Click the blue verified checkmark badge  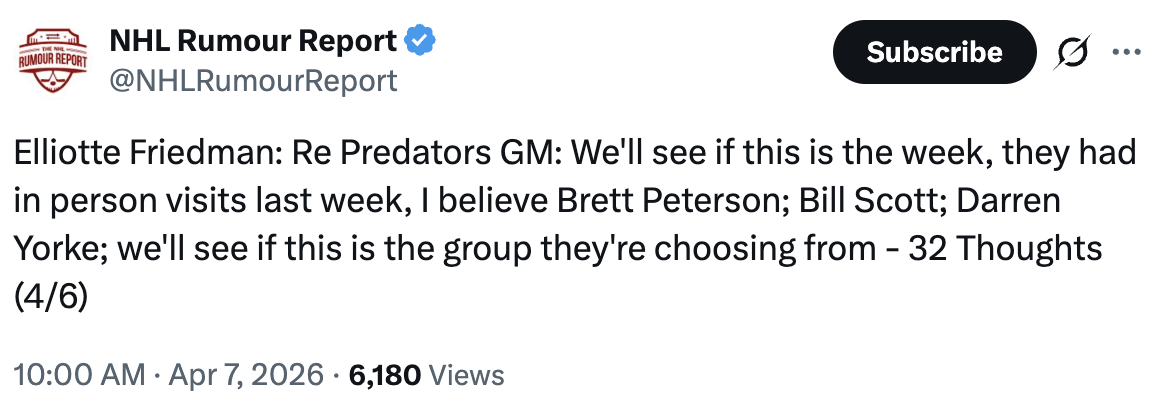421,41
